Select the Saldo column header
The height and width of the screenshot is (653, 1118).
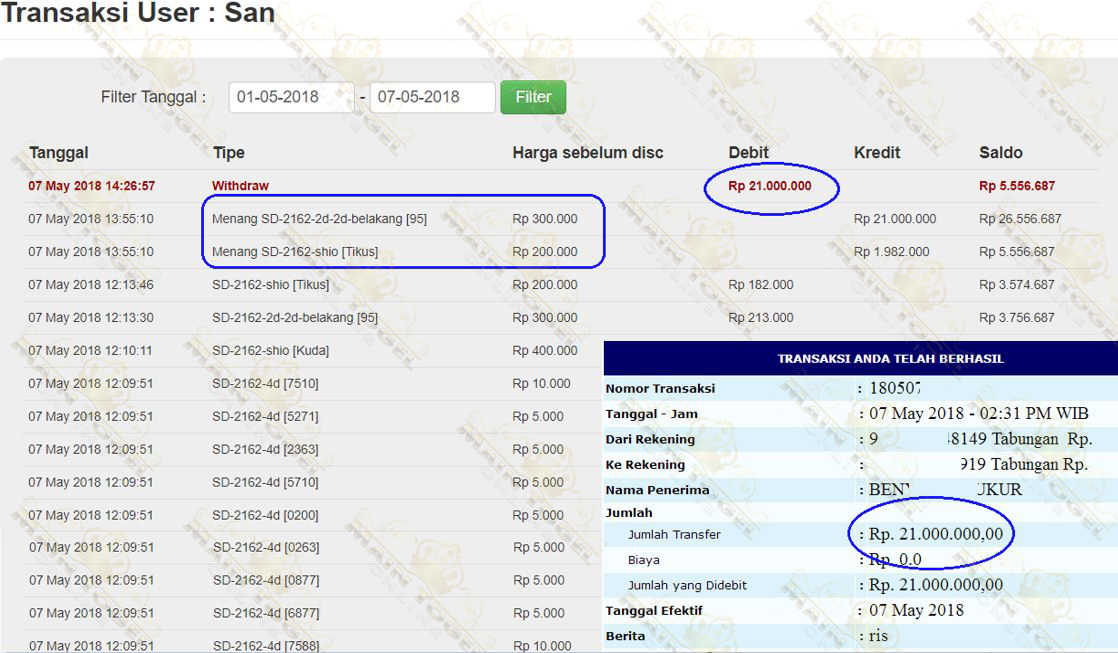click(1000, 153)
